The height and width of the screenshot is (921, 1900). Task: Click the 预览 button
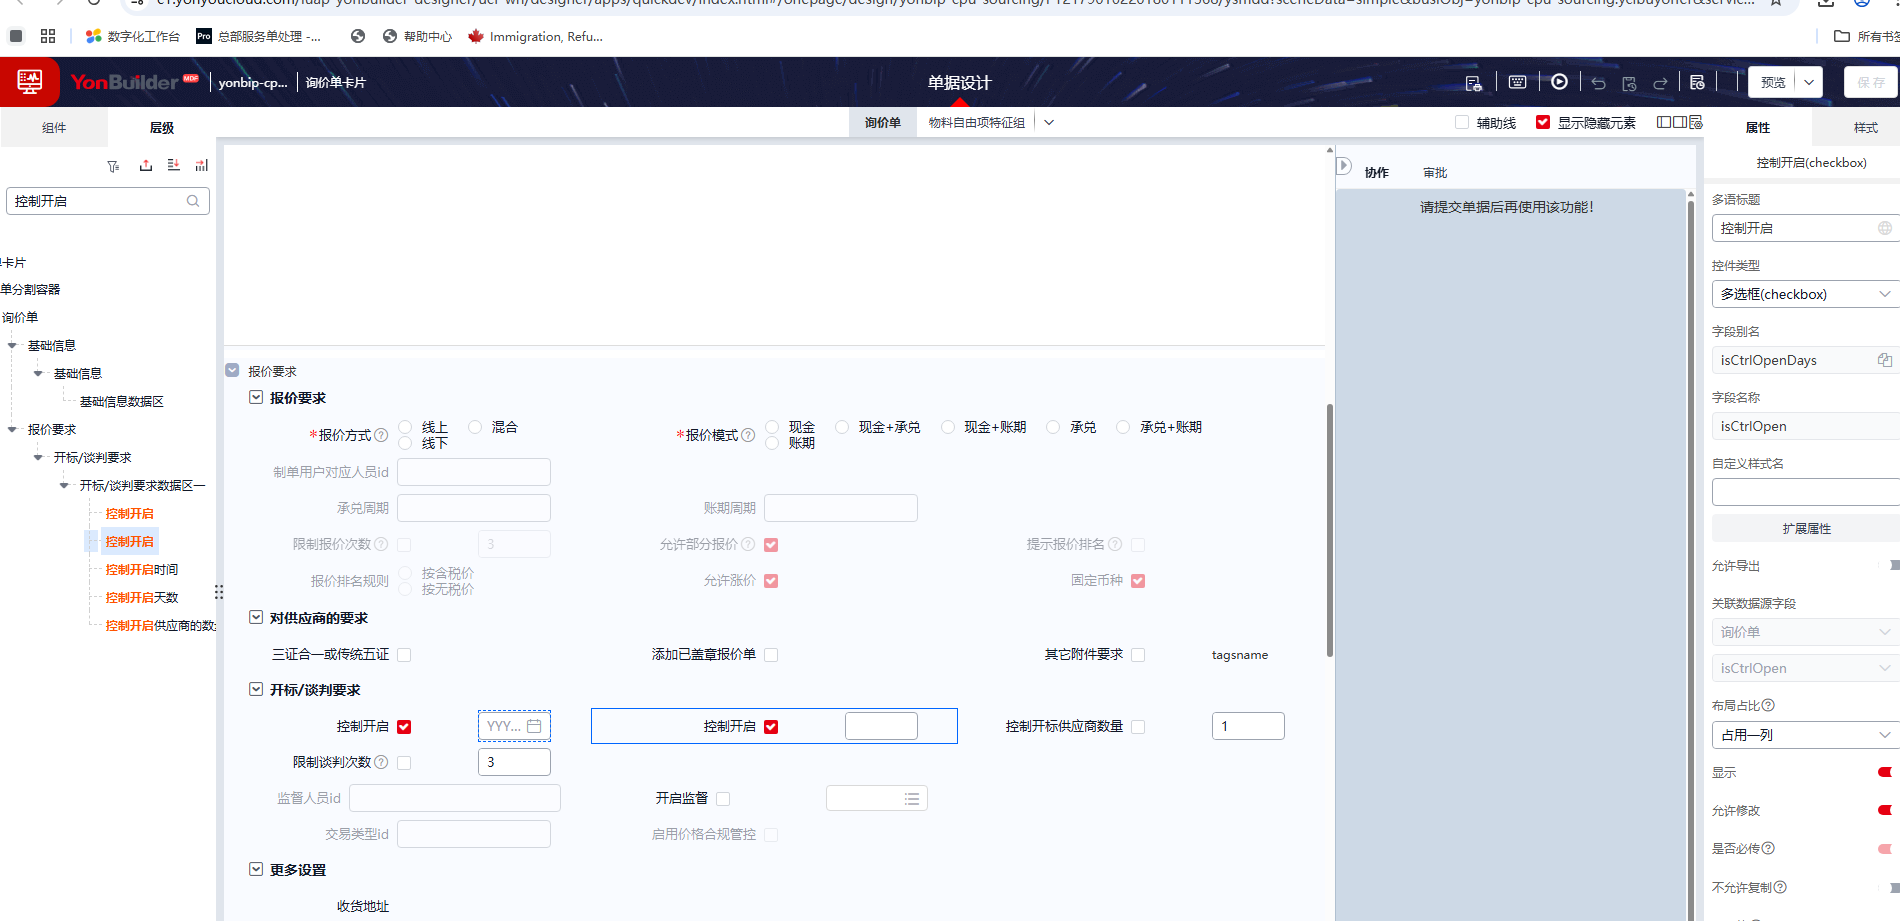pos(1773,82)
